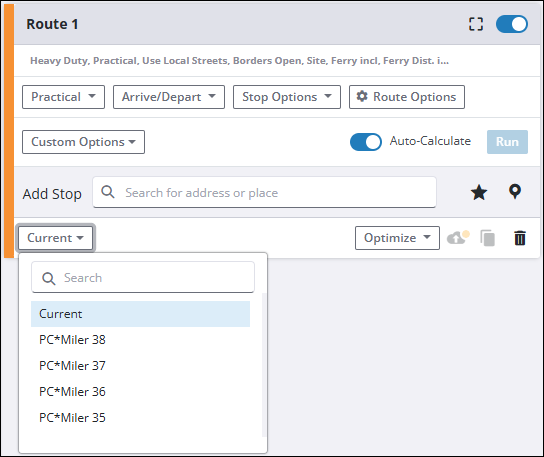Open the Practical routing type dropdown
The image size is (544, 457).
63,97
